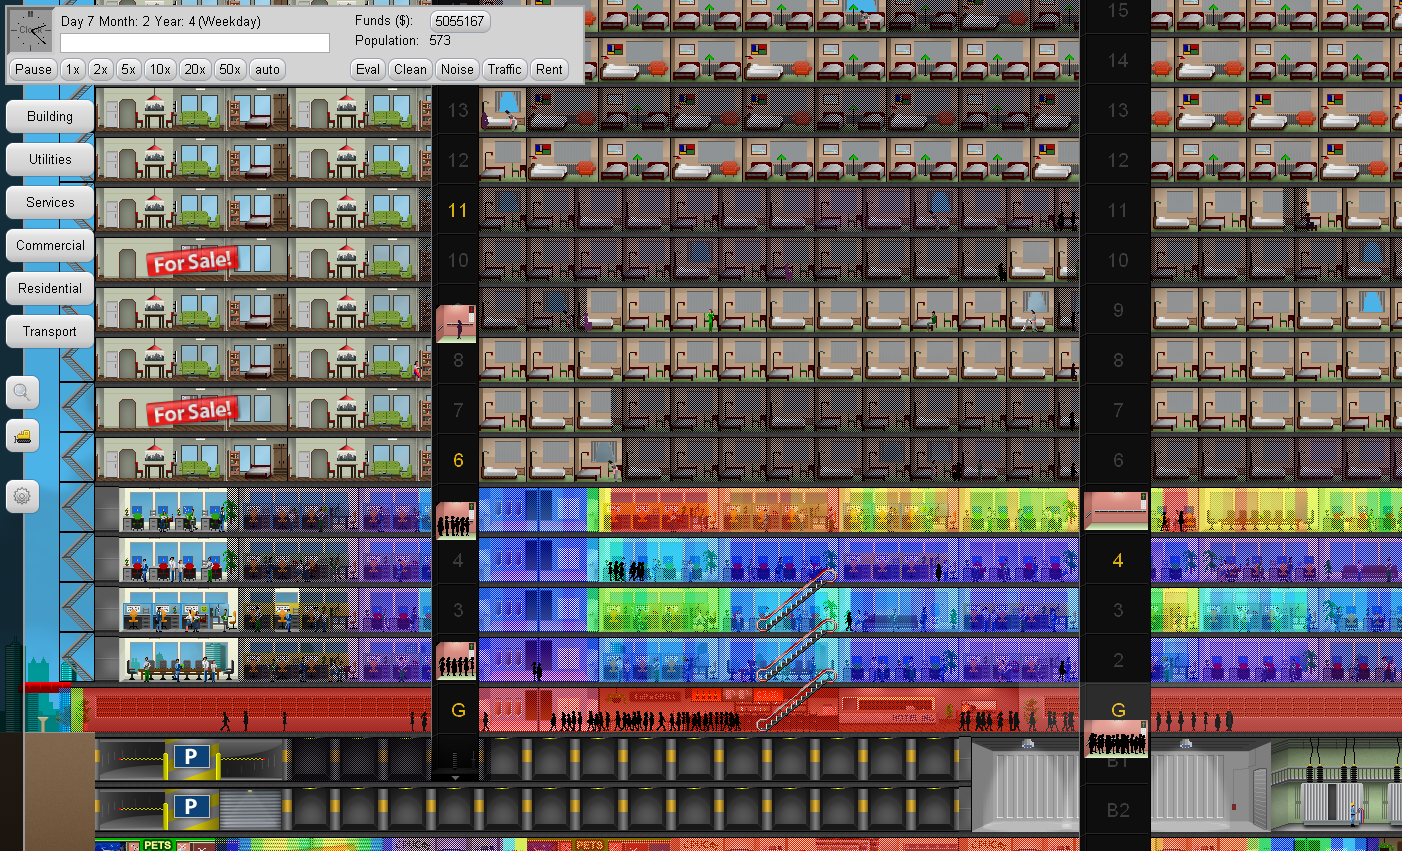
Task: Click the Funds amount 5055167 button
Action: pos(460,21)
